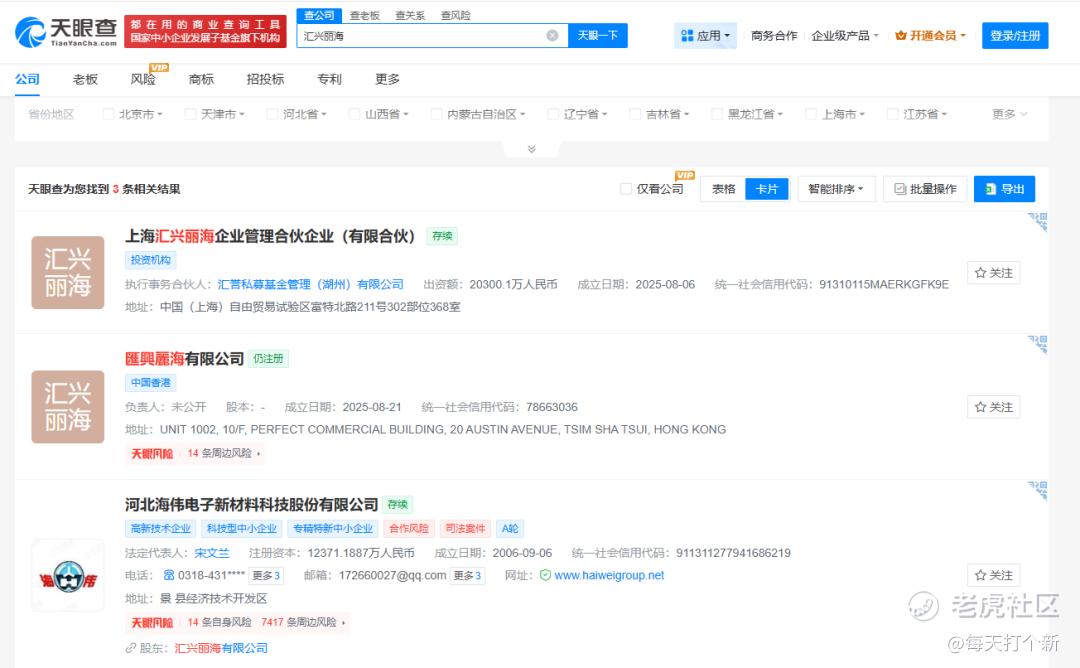Expand the 江苏省 region dropdown arrow
This screenshot has width=1080, height=668.
(x=944, y=114)
